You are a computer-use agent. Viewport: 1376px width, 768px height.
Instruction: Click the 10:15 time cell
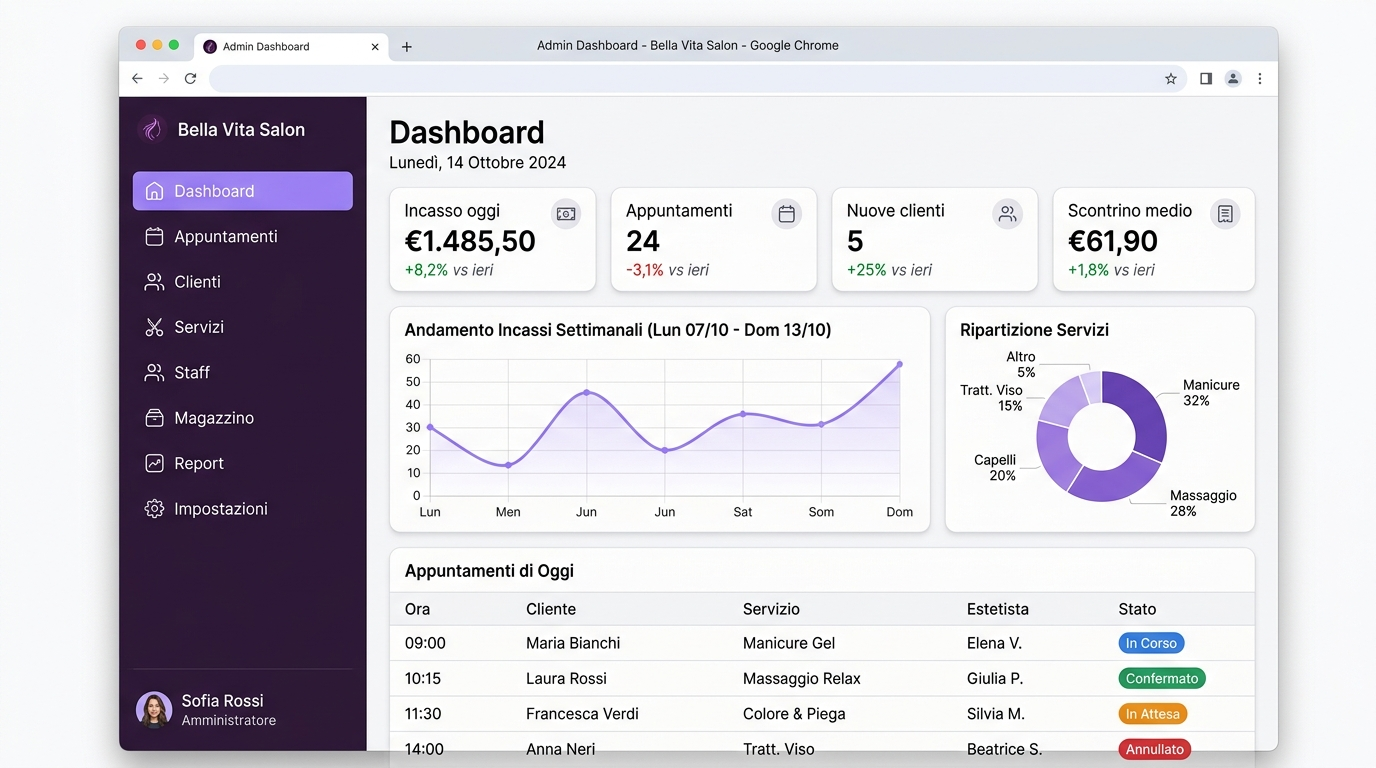[x=423, y=678]
